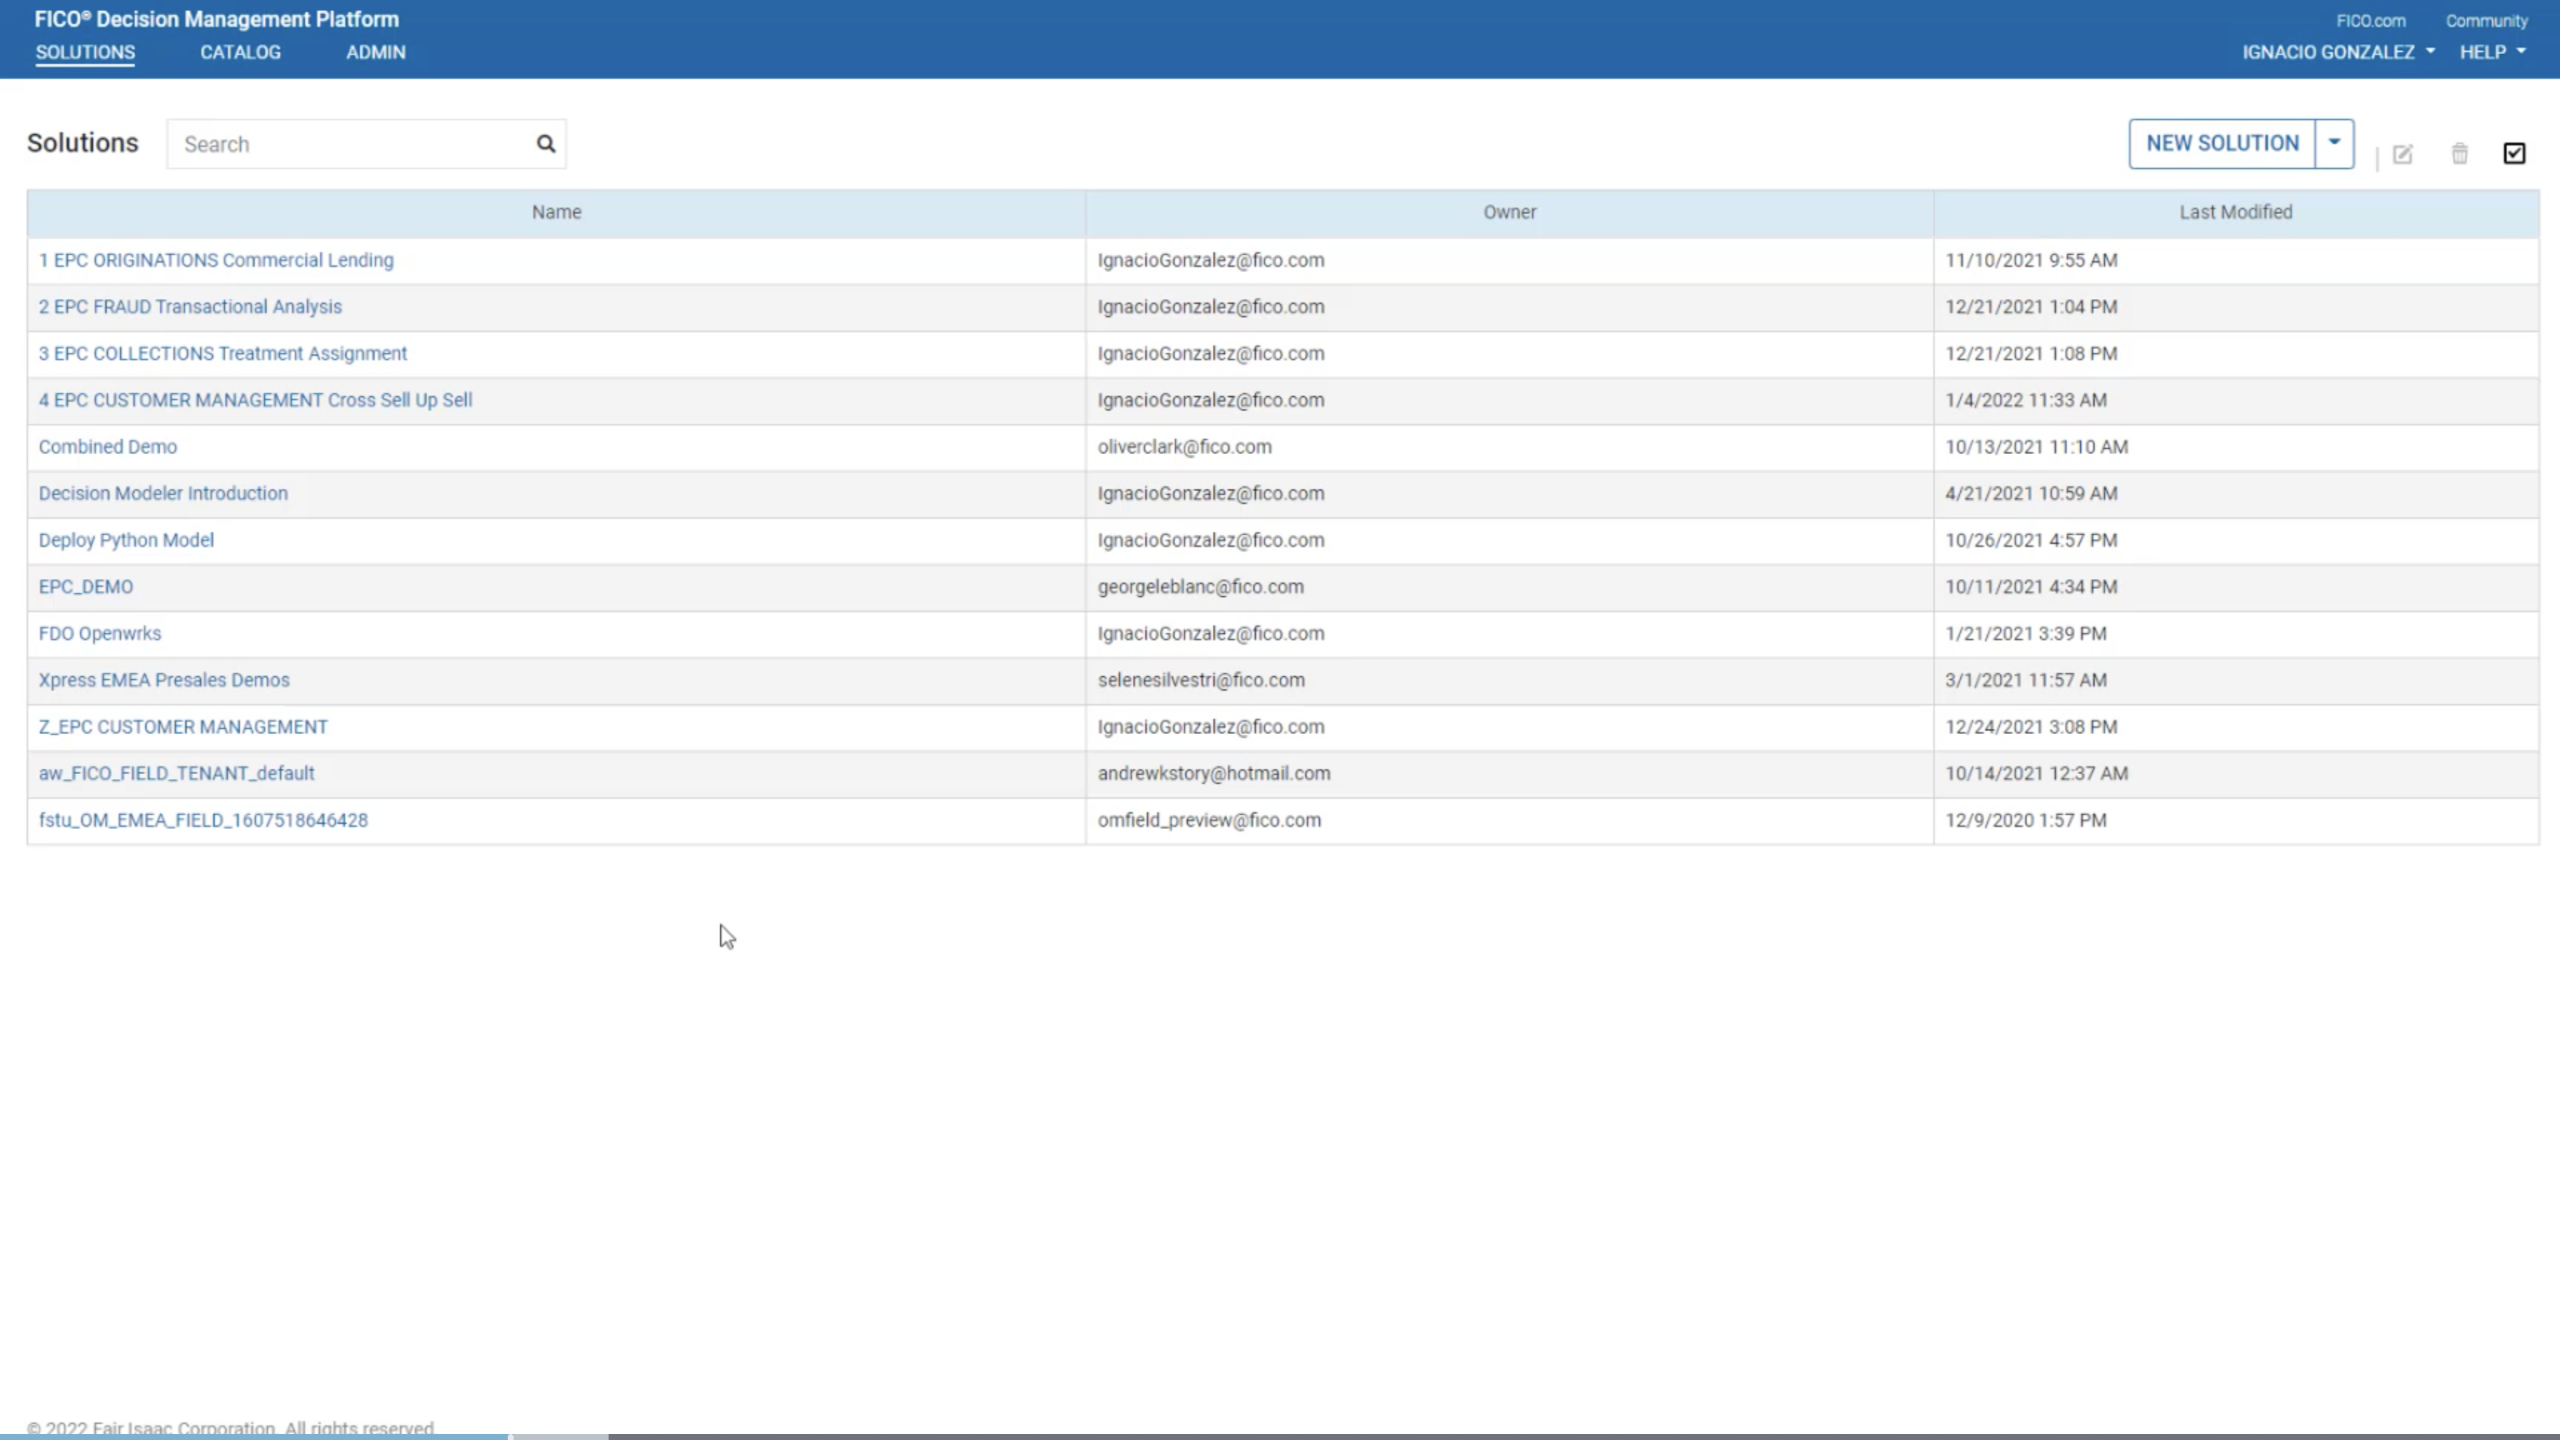Open the Xpress EMEA Presales Demos solution
This screenshot has width=2560, height=1440.
pos(164,680)
